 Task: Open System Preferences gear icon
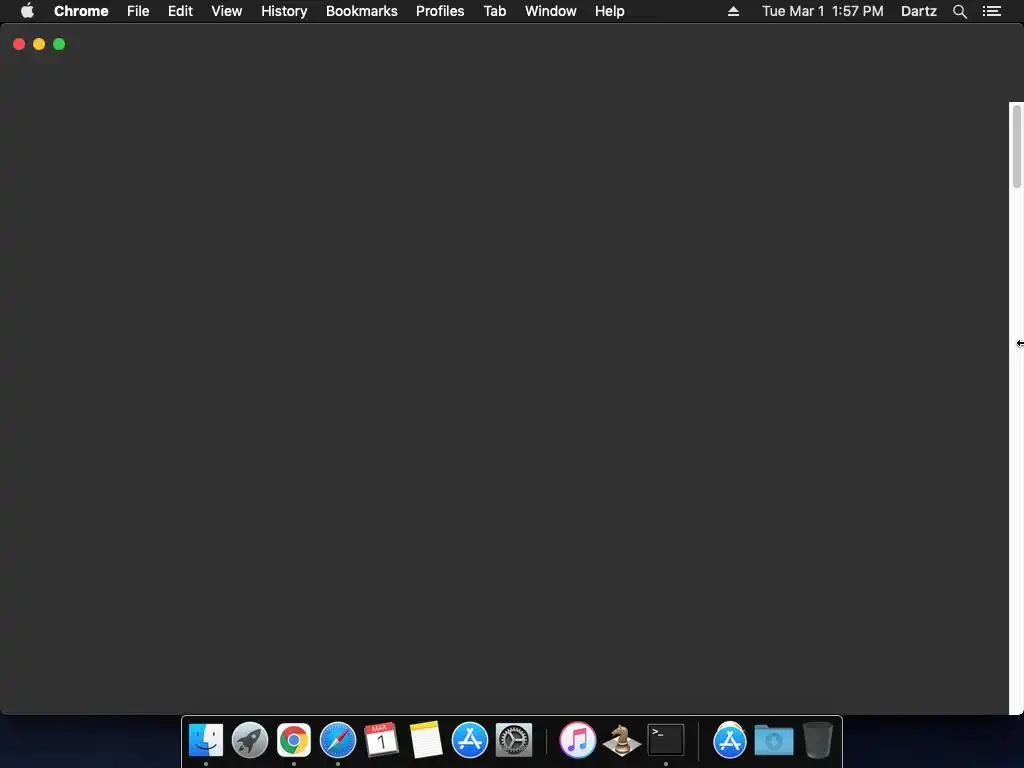click(x=514, y=740)
